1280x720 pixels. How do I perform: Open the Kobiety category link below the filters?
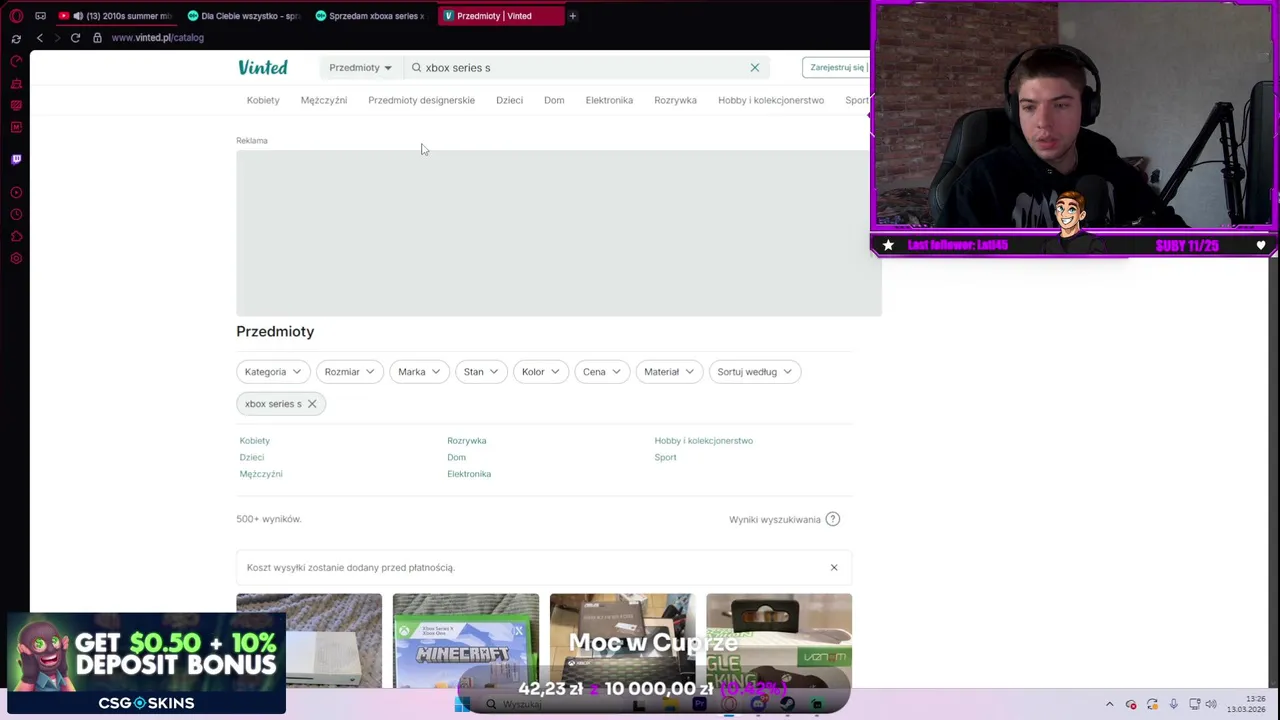(x=254, y=441)
